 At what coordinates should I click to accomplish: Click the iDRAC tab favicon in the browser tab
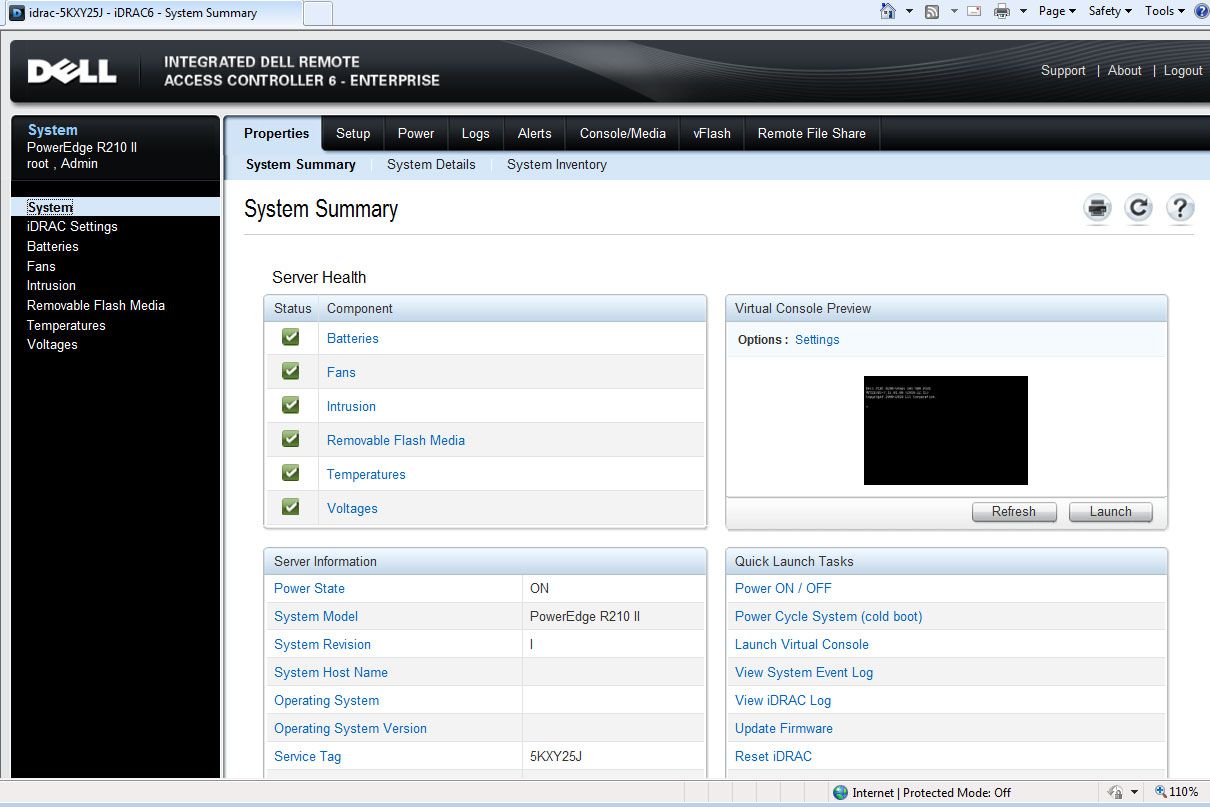pos(17,13)
